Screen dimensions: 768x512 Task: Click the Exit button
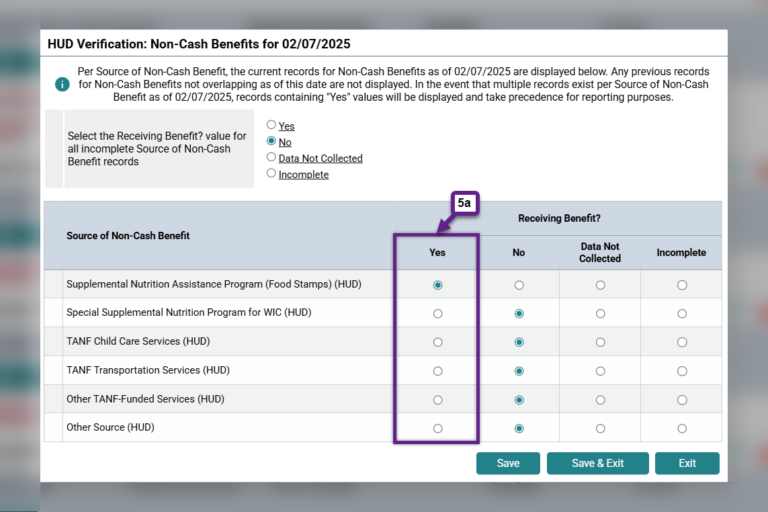[x=687, y=463]
